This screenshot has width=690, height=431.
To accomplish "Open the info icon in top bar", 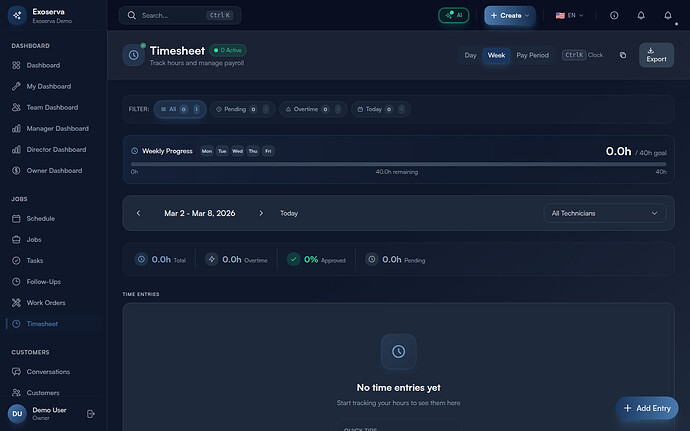I will [x=614, y=16].
